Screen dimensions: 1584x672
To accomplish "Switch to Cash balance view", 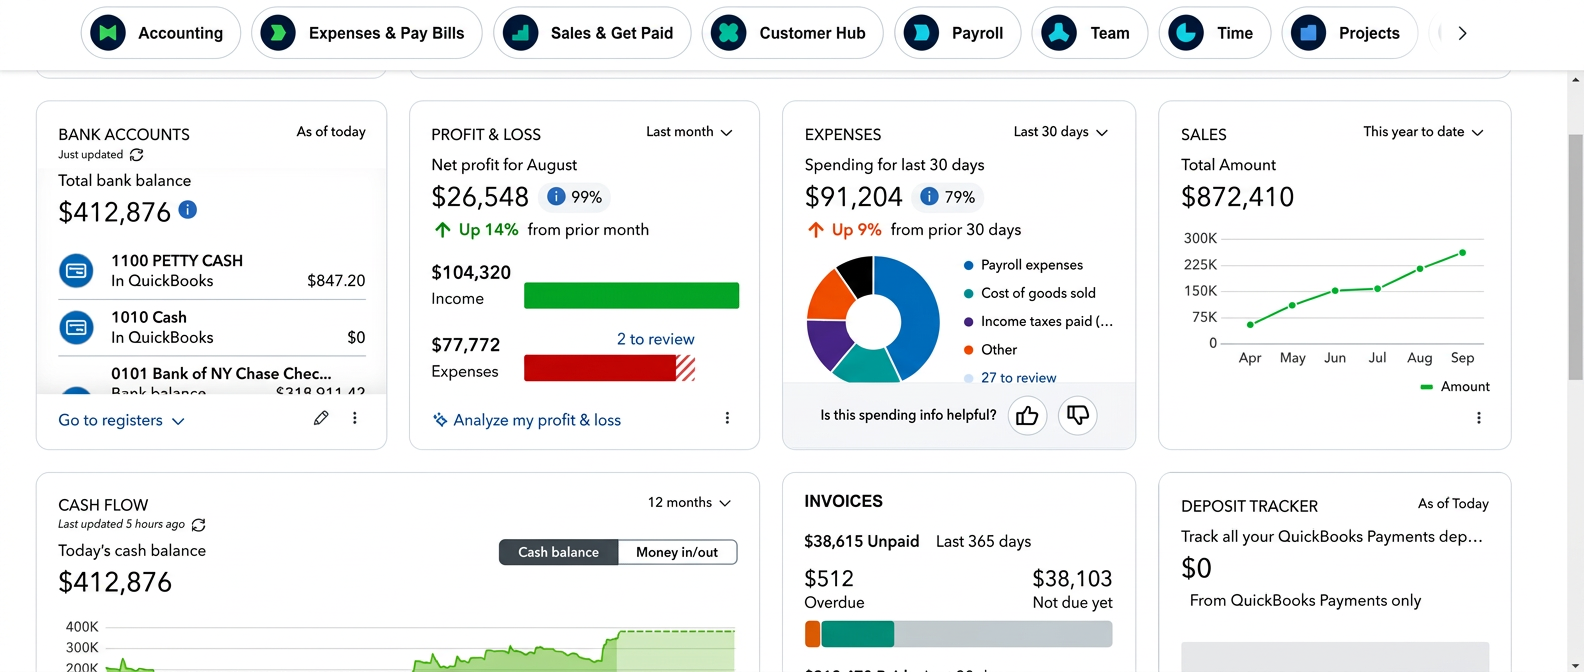I will [x=559, y=552].
